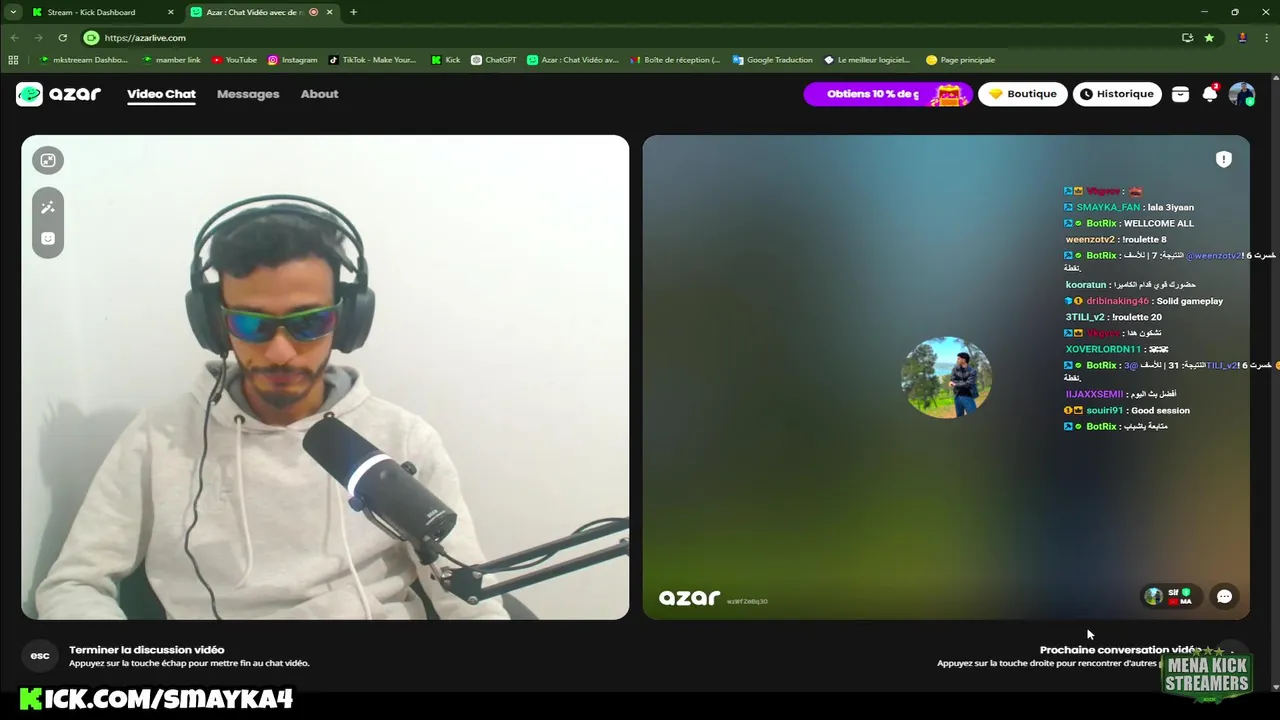The height and width of the screenshot is (720, 1280).
Task: Open the Chrome three-dot menu
Action: coord(1266,38)
